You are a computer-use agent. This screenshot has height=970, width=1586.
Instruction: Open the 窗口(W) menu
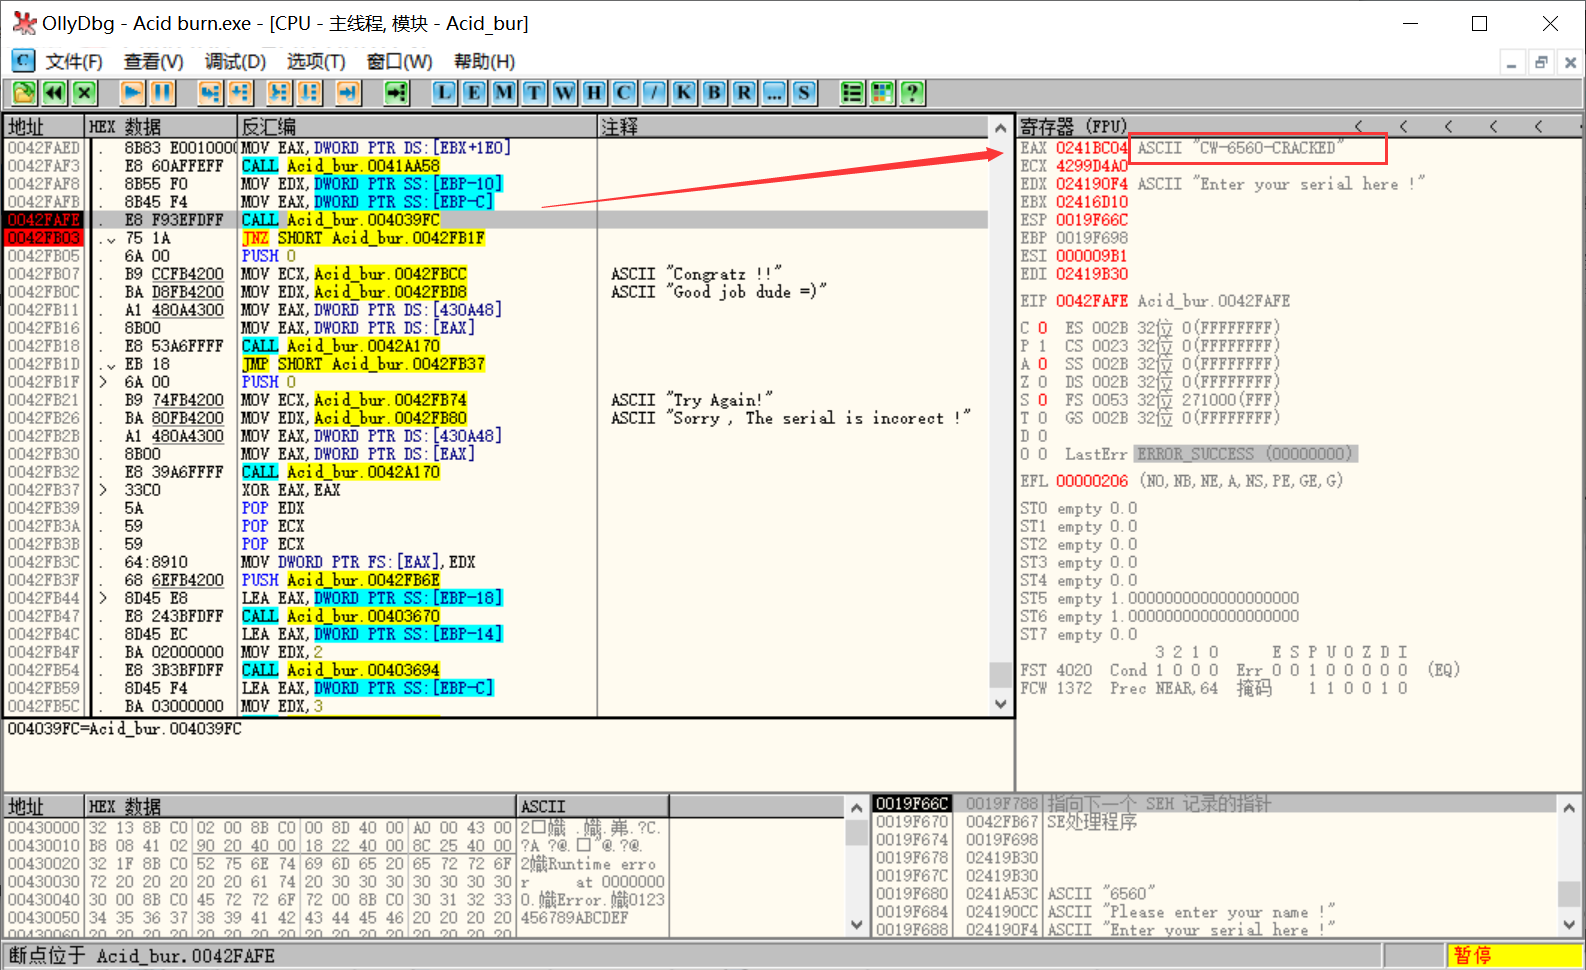399,62
